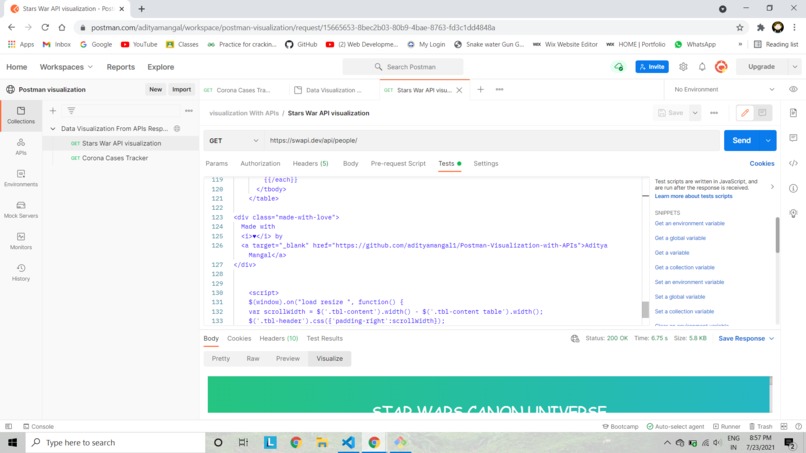Open Bootcamp in footer
Image resolution: width=806 pixels, height=453 pixels.
620,426
